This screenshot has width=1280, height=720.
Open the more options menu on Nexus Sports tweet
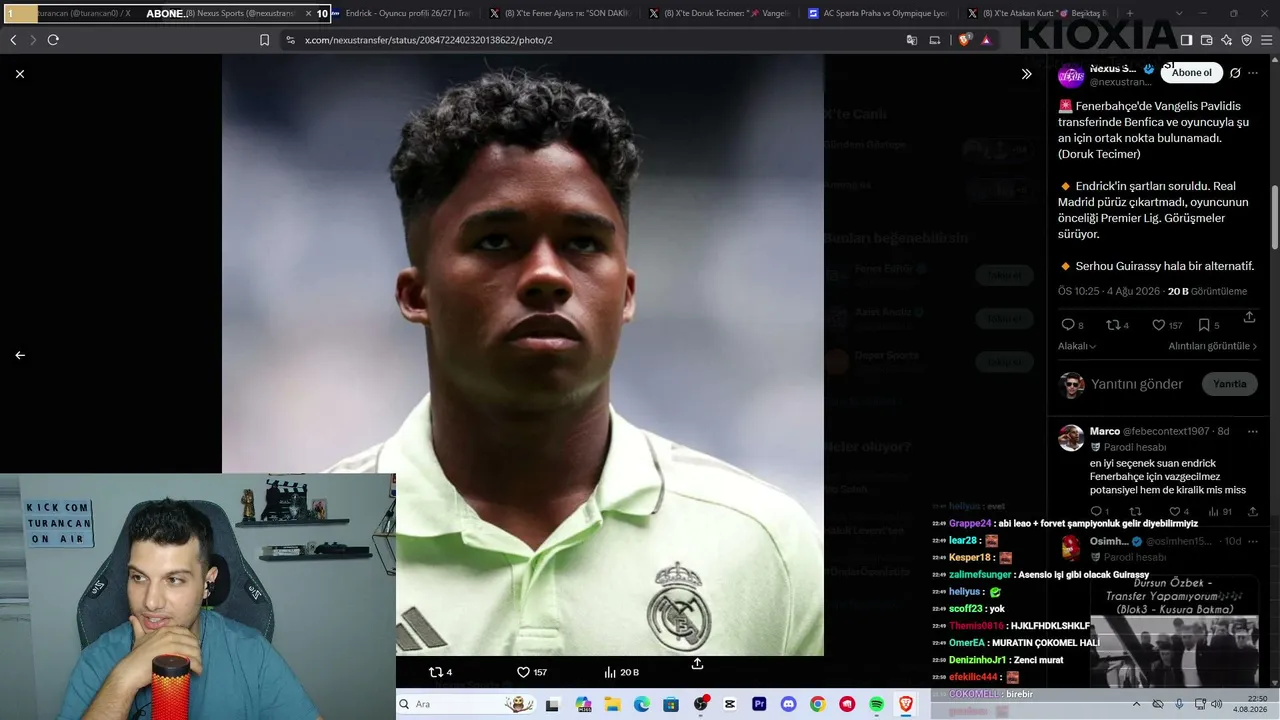pyautogui.click(x=1253, y=73)
